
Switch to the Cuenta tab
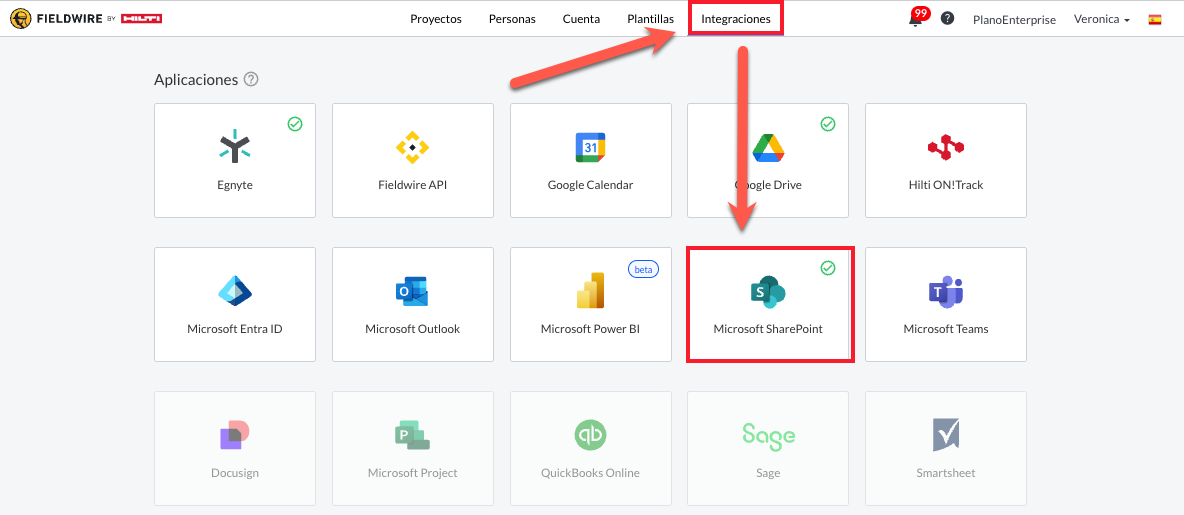(581, 20)
